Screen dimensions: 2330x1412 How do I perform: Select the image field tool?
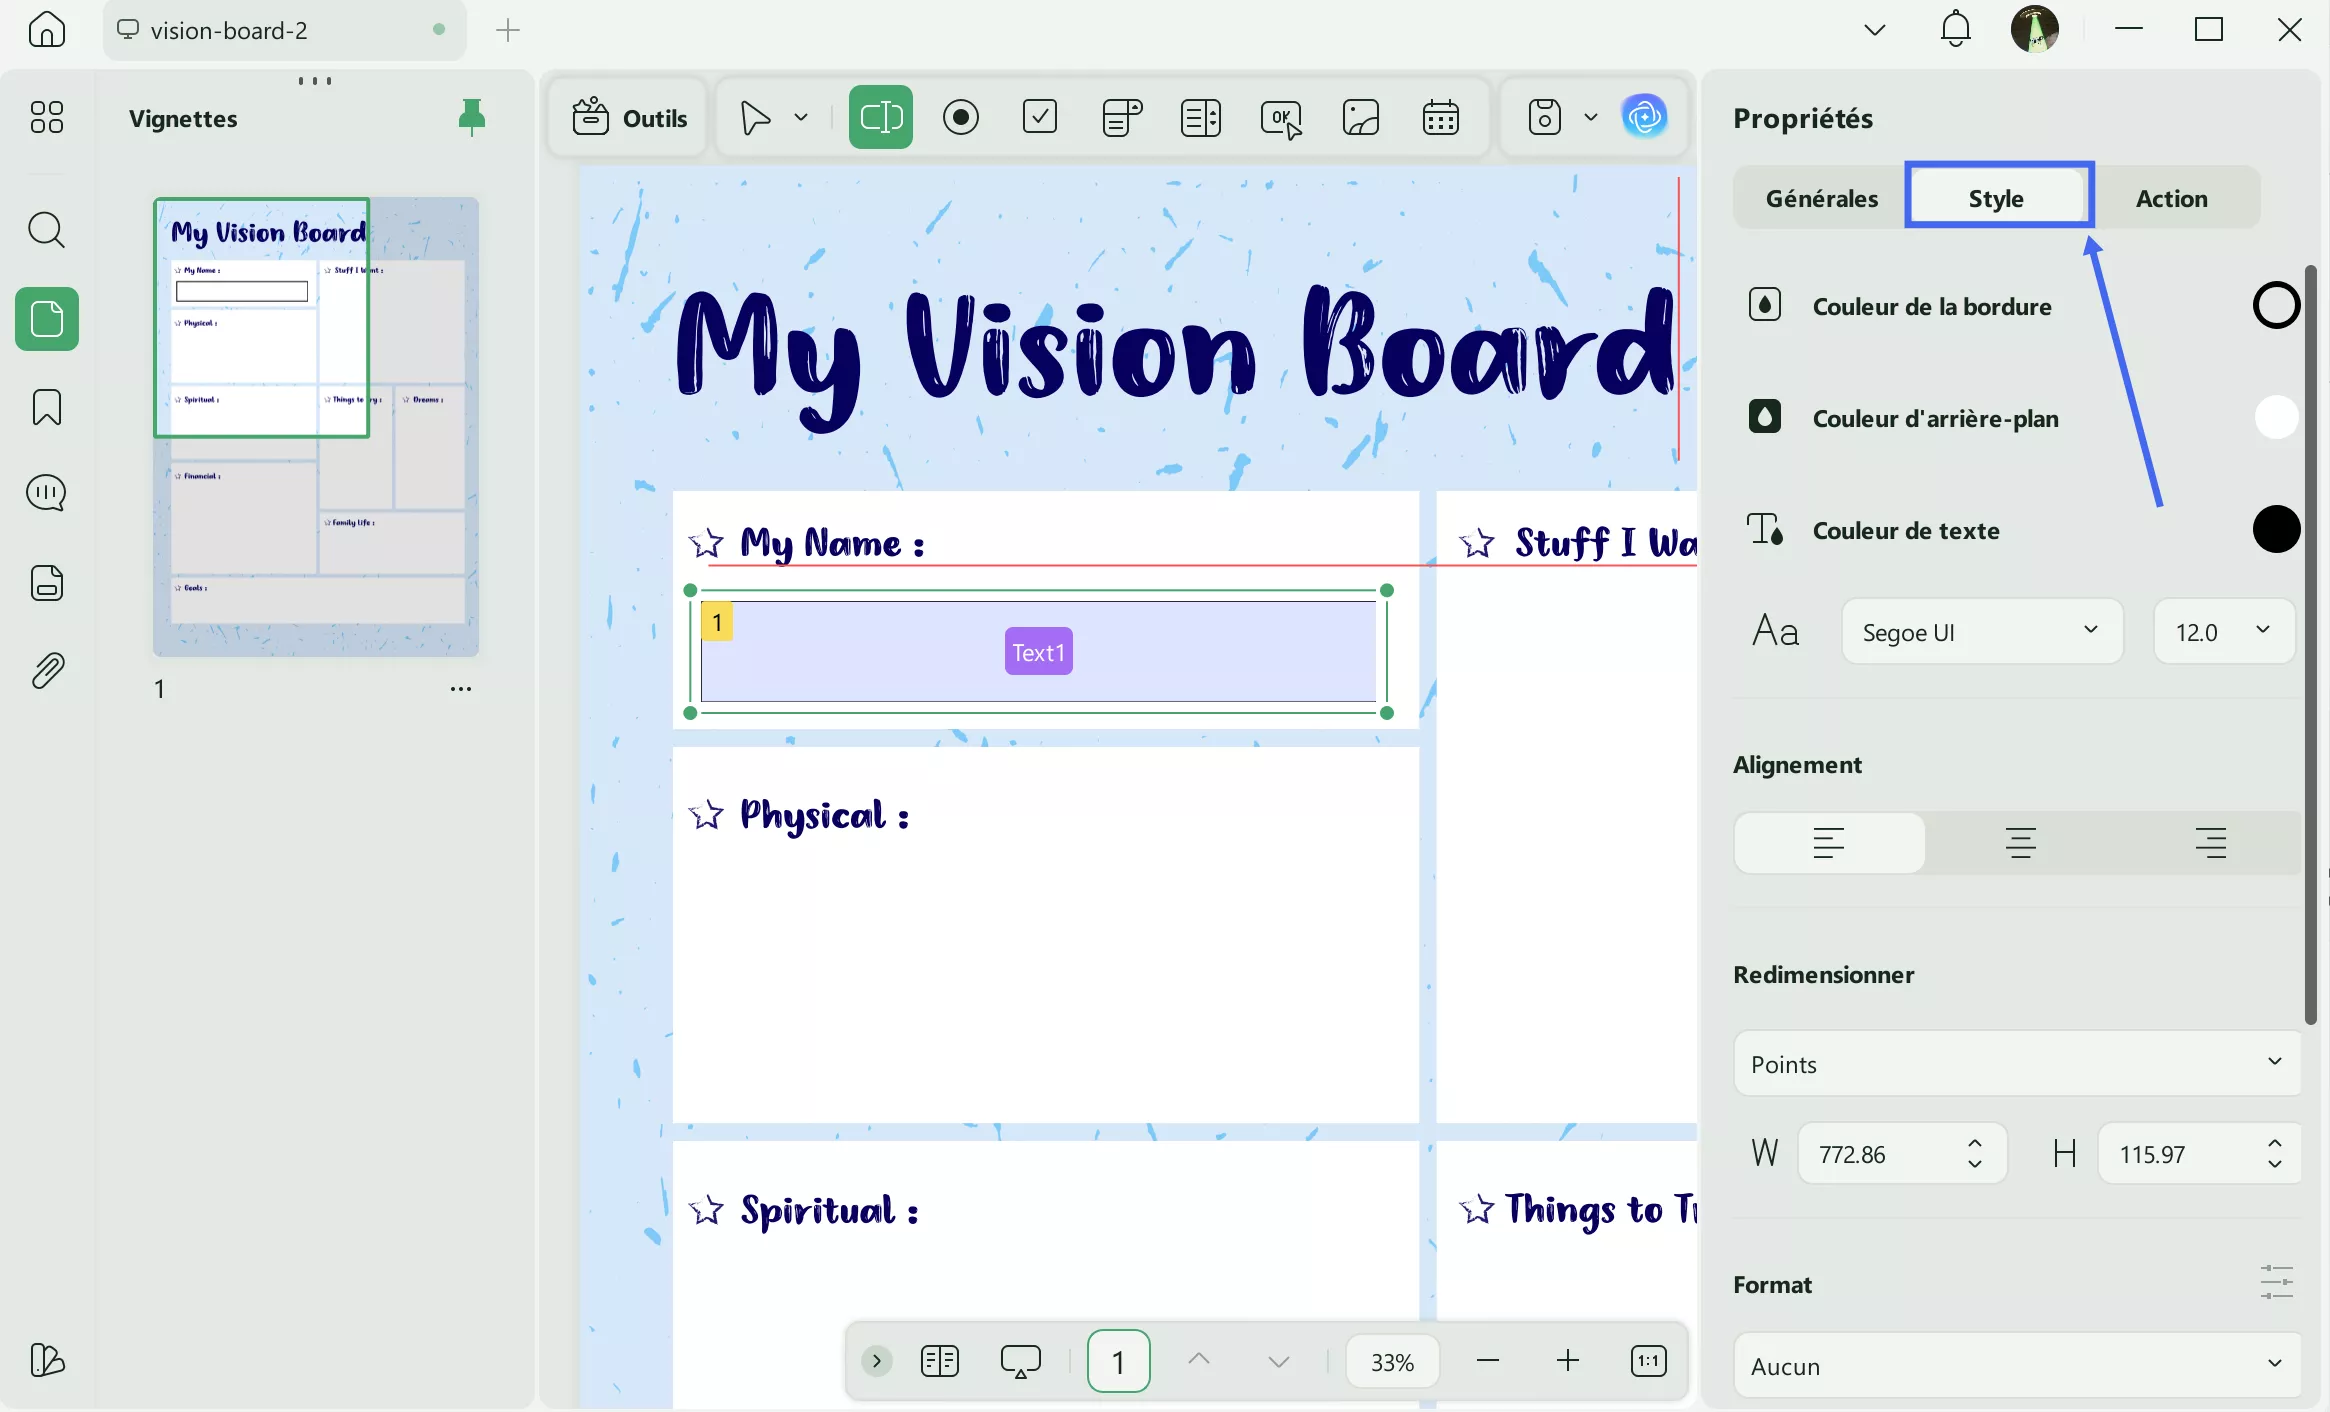click(1360, 118)
